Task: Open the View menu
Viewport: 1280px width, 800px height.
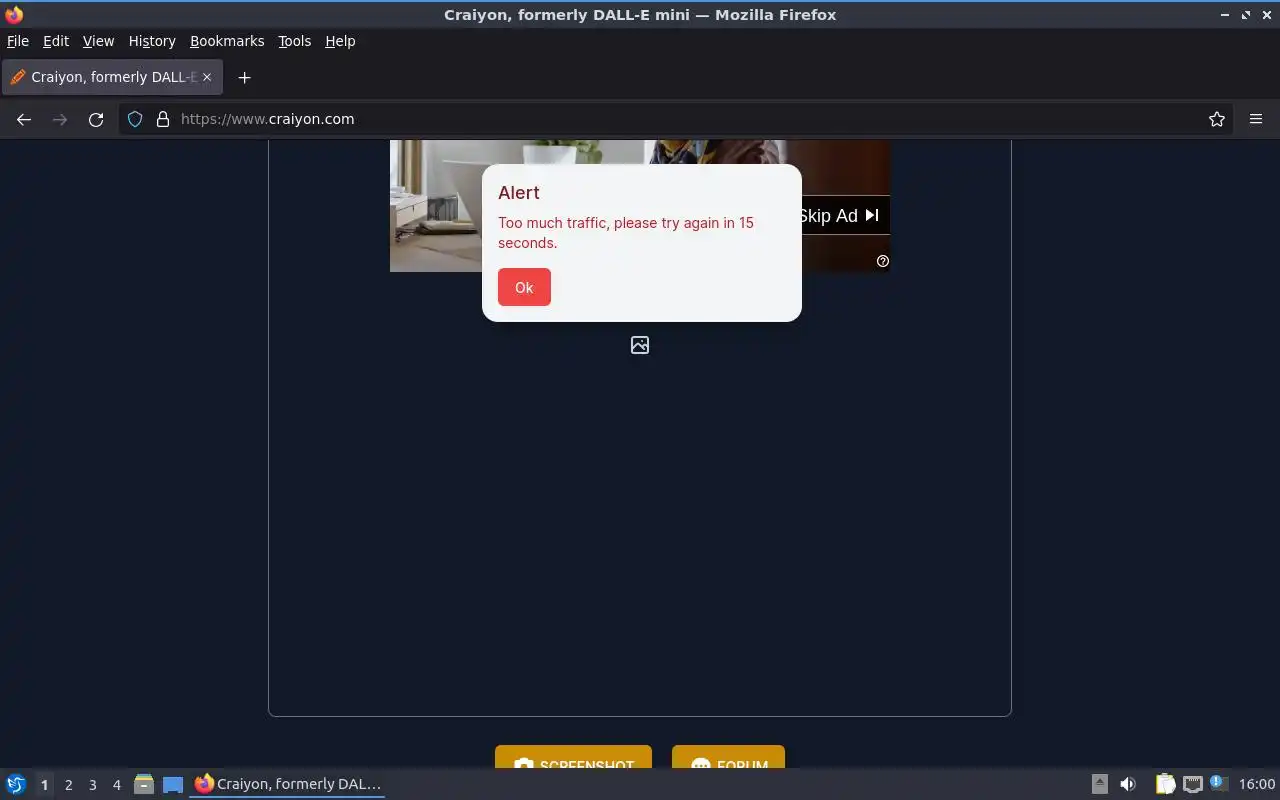Action: [98, 41]
